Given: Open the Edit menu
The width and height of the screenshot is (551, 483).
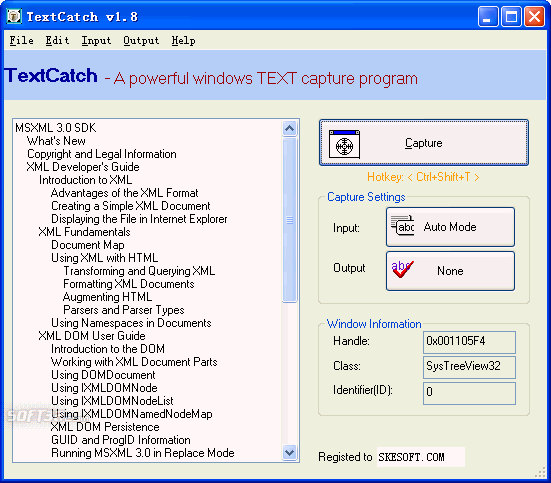Looking at the screenshot, I should [57, 40].
